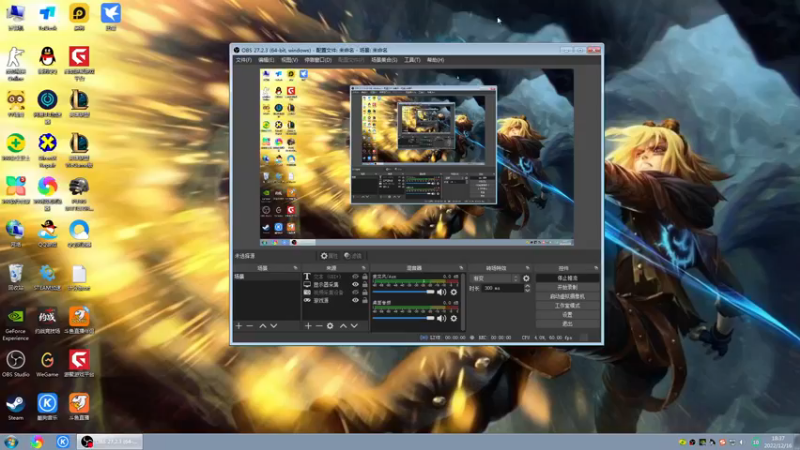
Task: Increase transition duration with up arrow
Action: pyautogui.click(x=527, y=286)
